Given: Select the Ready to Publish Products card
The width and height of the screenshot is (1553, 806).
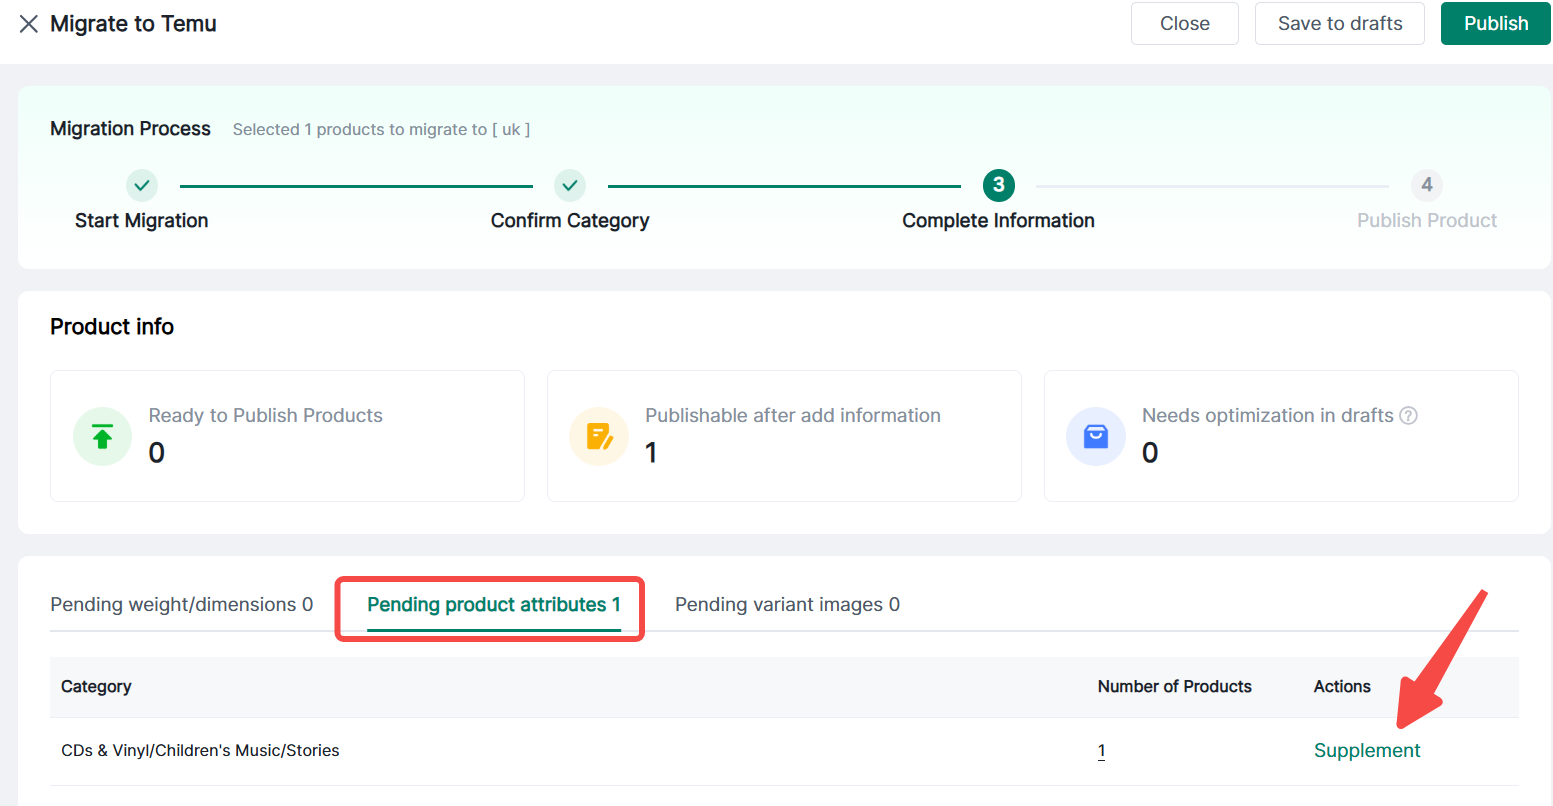Looking at the screenshot, I should [287, 436].
